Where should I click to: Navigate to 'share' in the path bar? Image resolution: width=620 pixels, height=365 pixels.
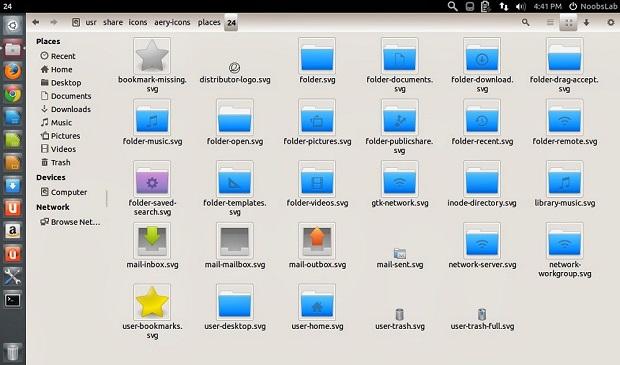[113, 22]
